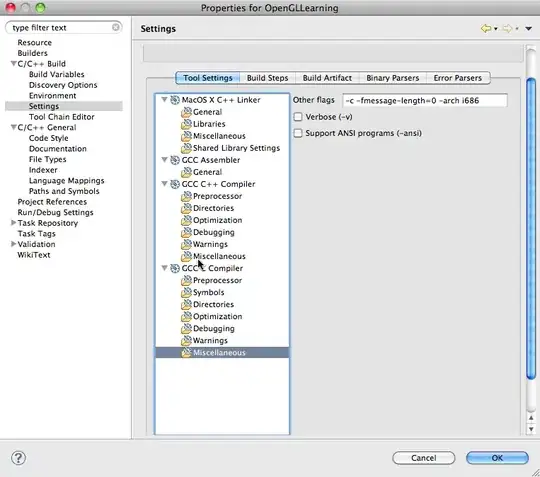Click the back navigation arrow icon
Image resolution: width=540 pixels, height=477 pixels.
tap(486, 29)
